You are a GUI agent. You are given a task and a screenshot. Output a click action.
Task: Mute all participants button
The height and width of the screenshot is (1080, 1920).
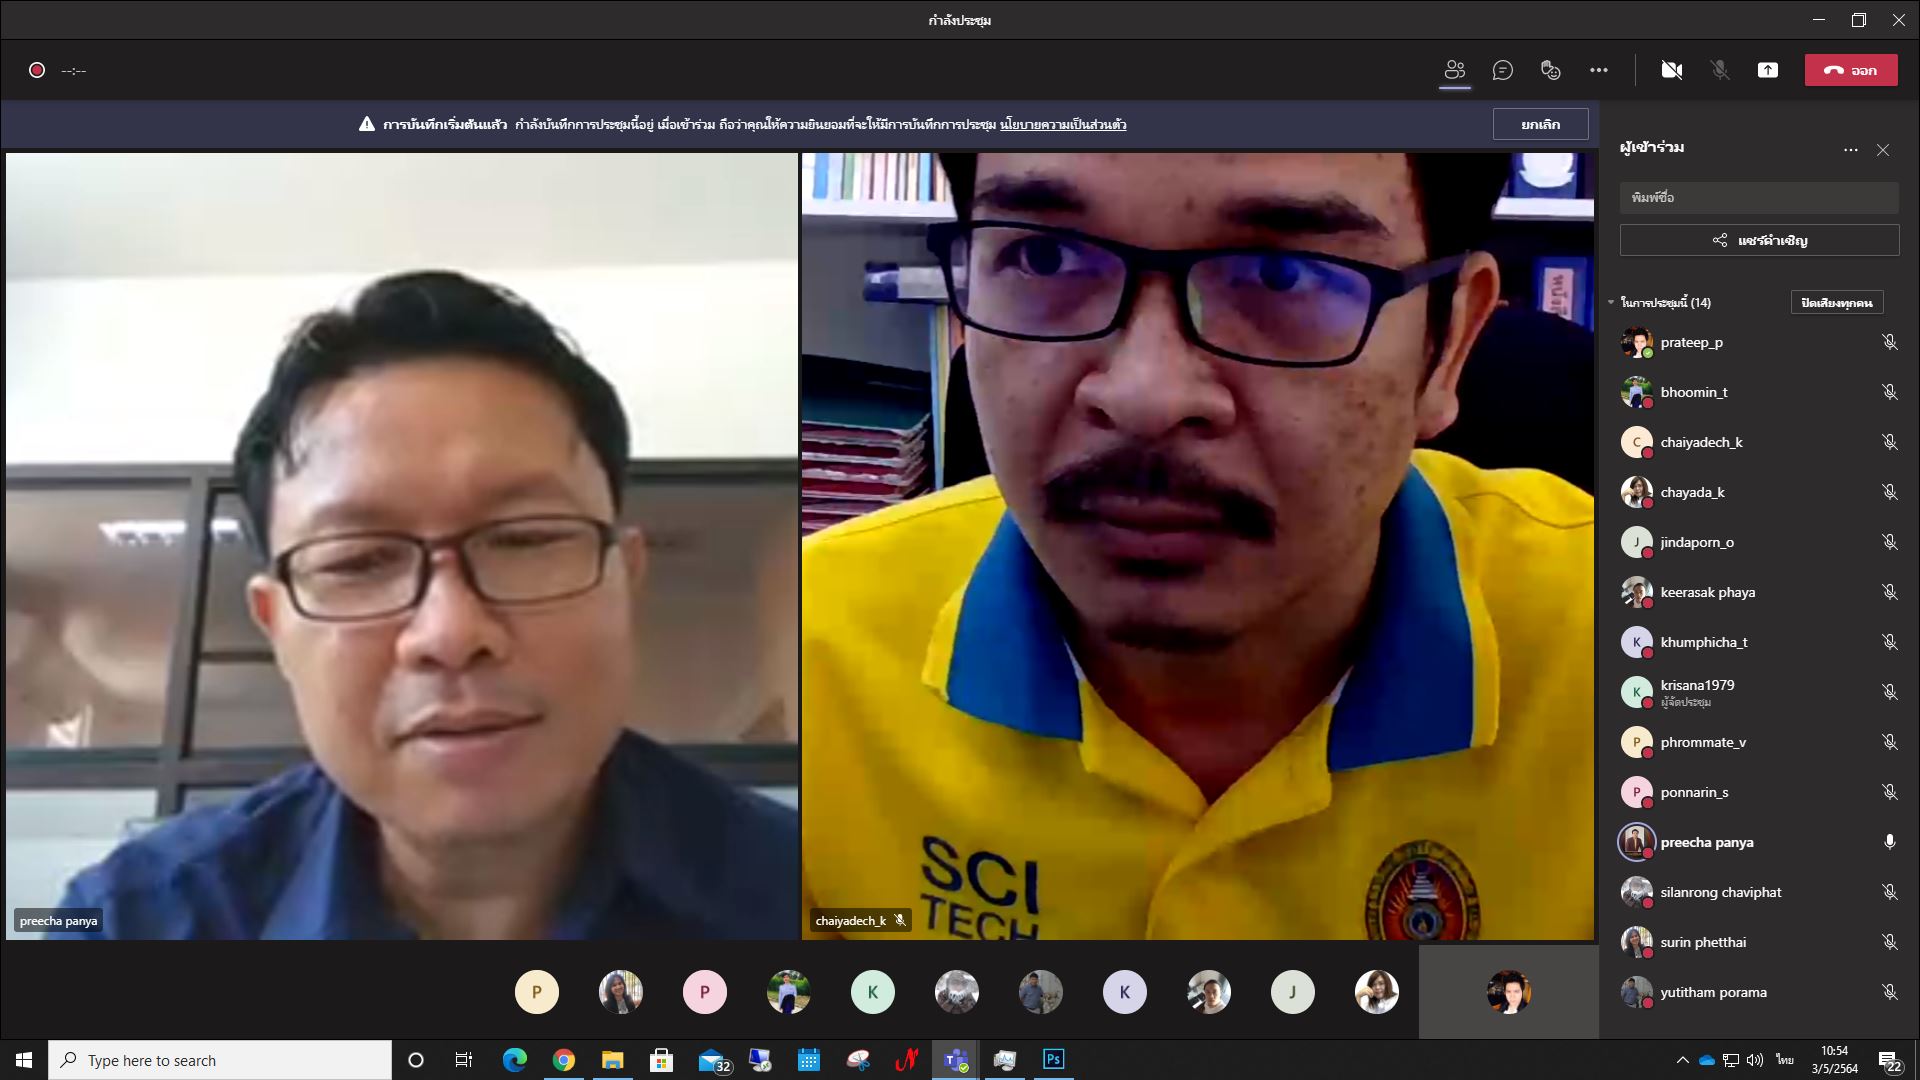point(1836,302)
